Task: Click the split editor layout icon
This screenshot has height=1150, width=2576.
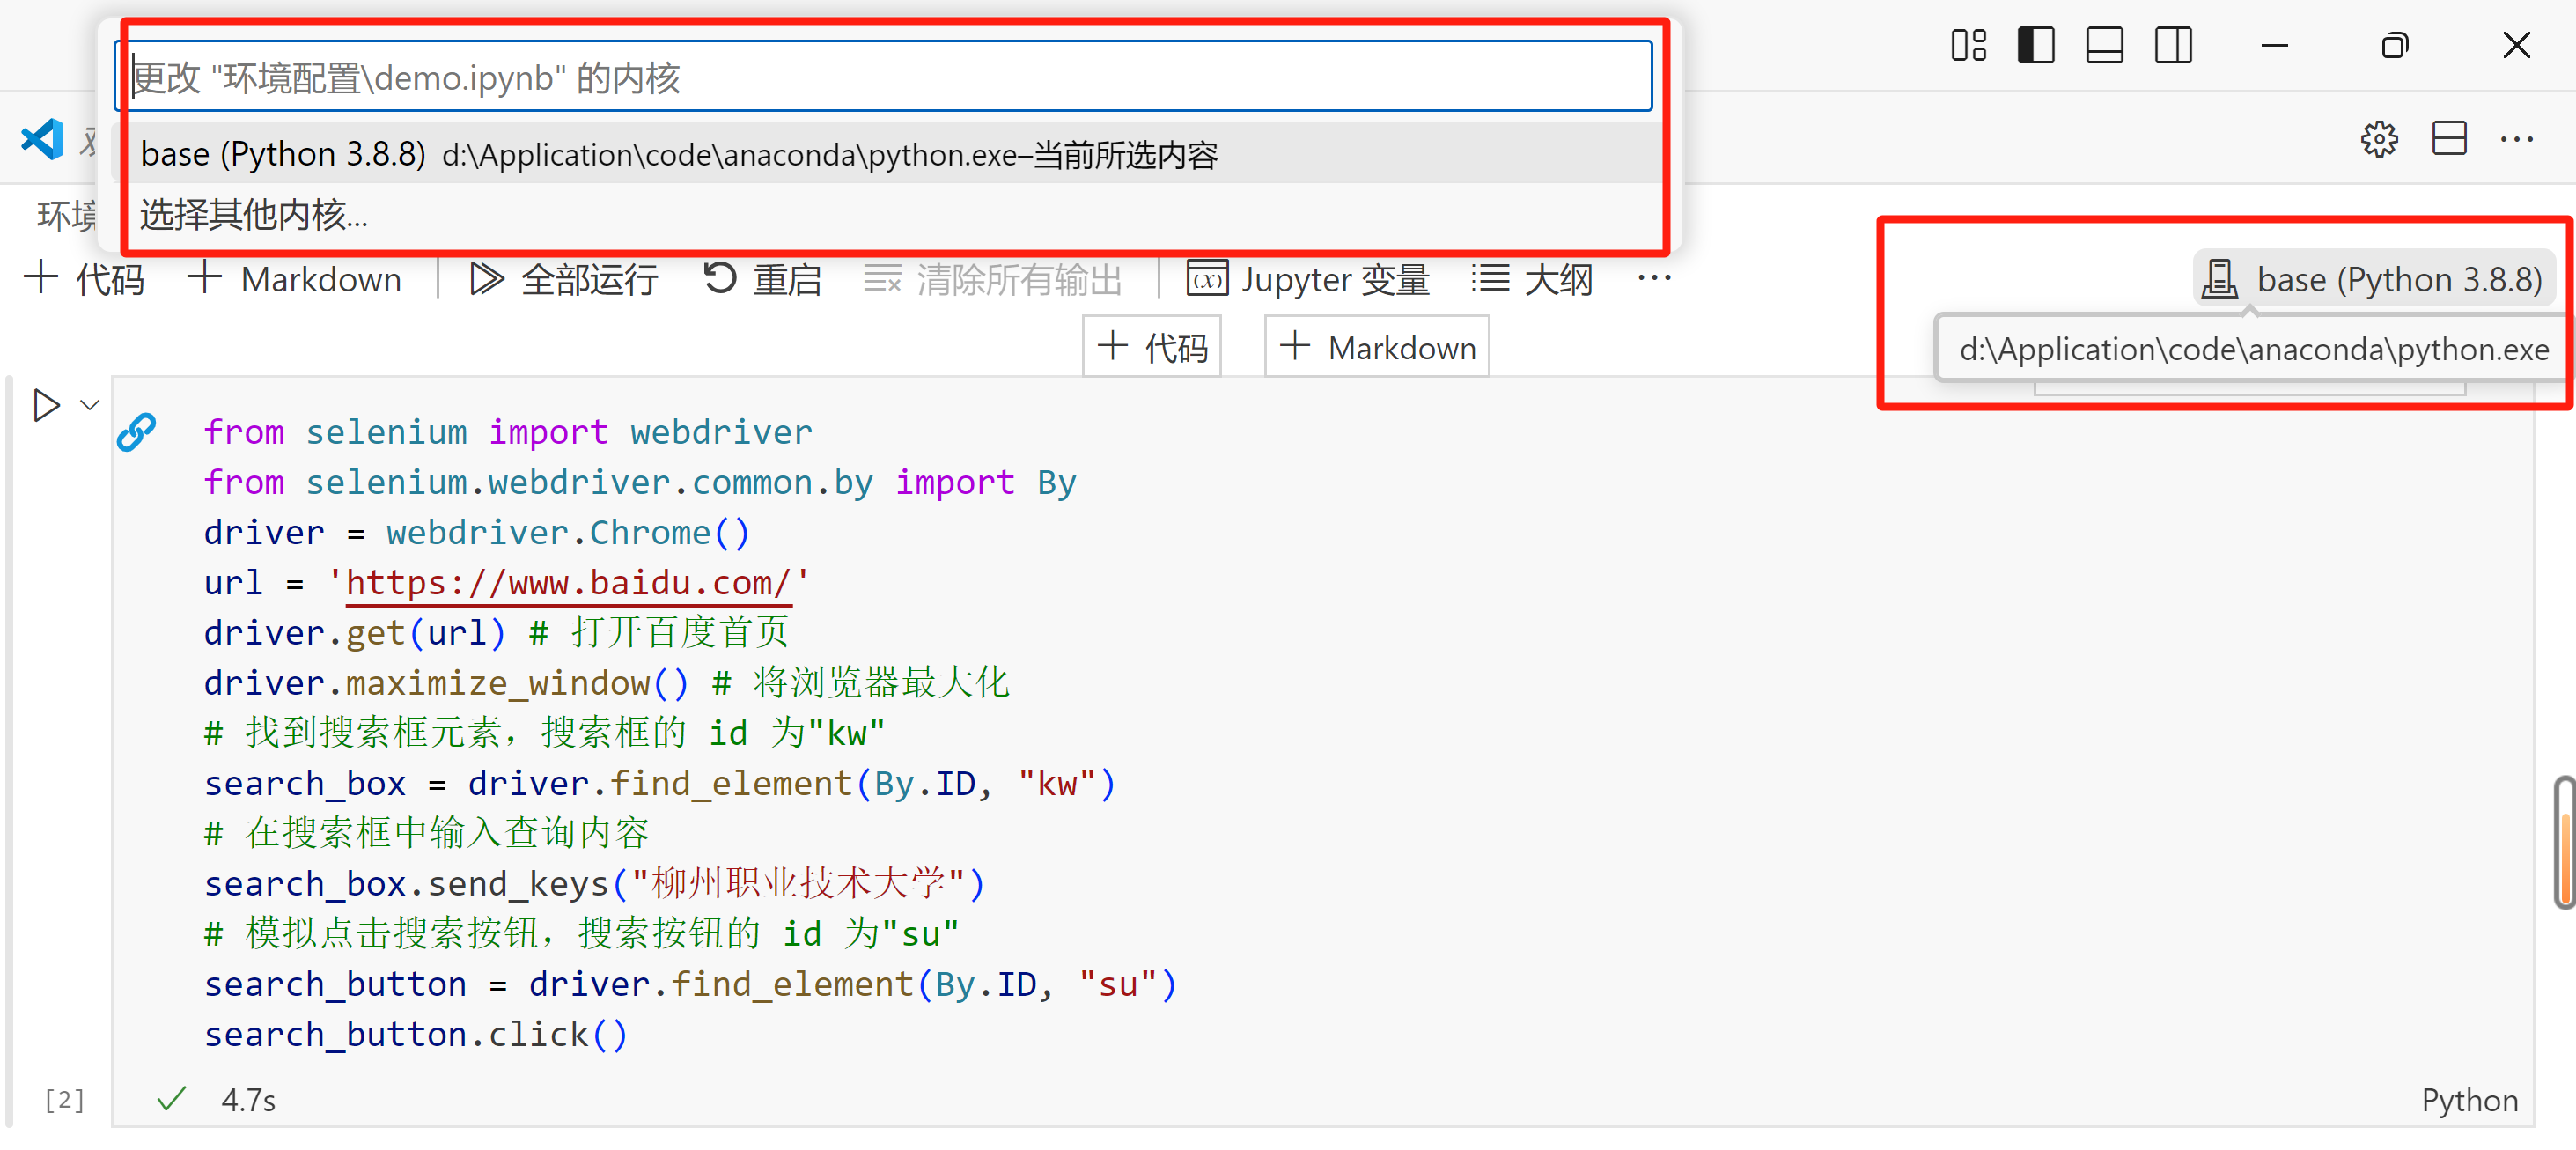Action: [2448, 139]
